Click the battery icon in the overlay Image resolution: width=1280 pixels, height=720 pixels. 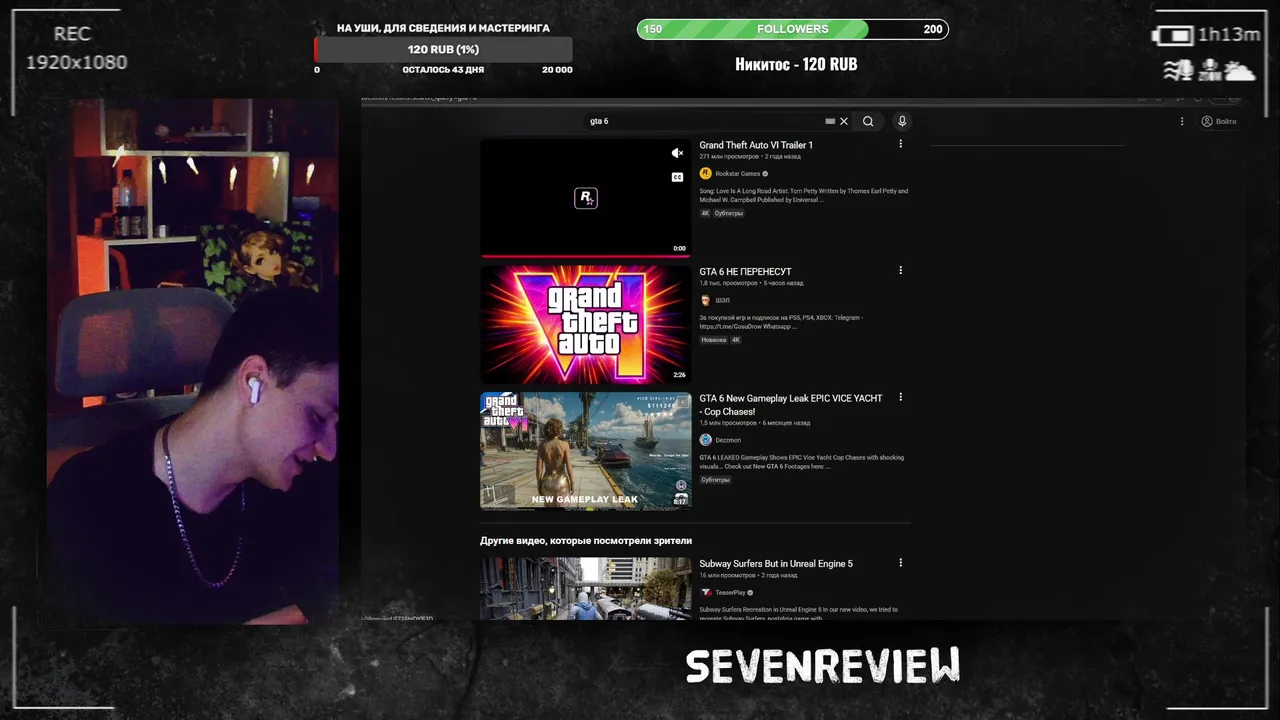pos(1173,36)
